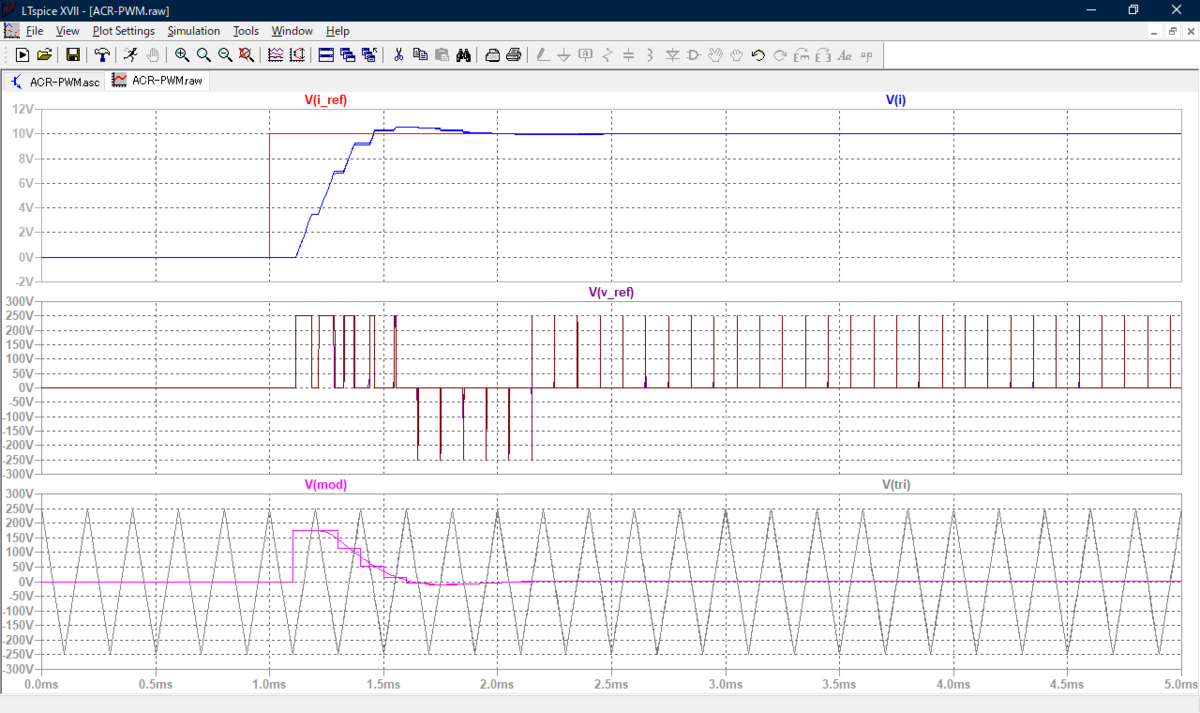Open the Tools menu
The width and height of the screenshot is (1200, 713).
246,31
